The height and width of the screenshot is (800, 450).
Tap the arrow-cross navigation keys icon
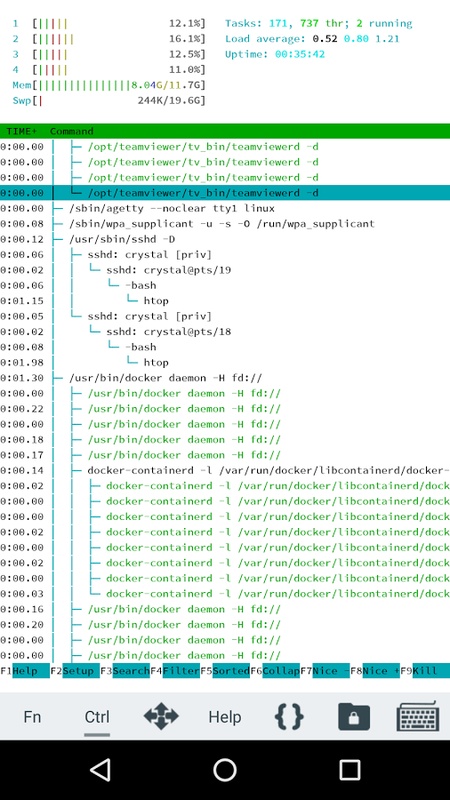(161, 716)
